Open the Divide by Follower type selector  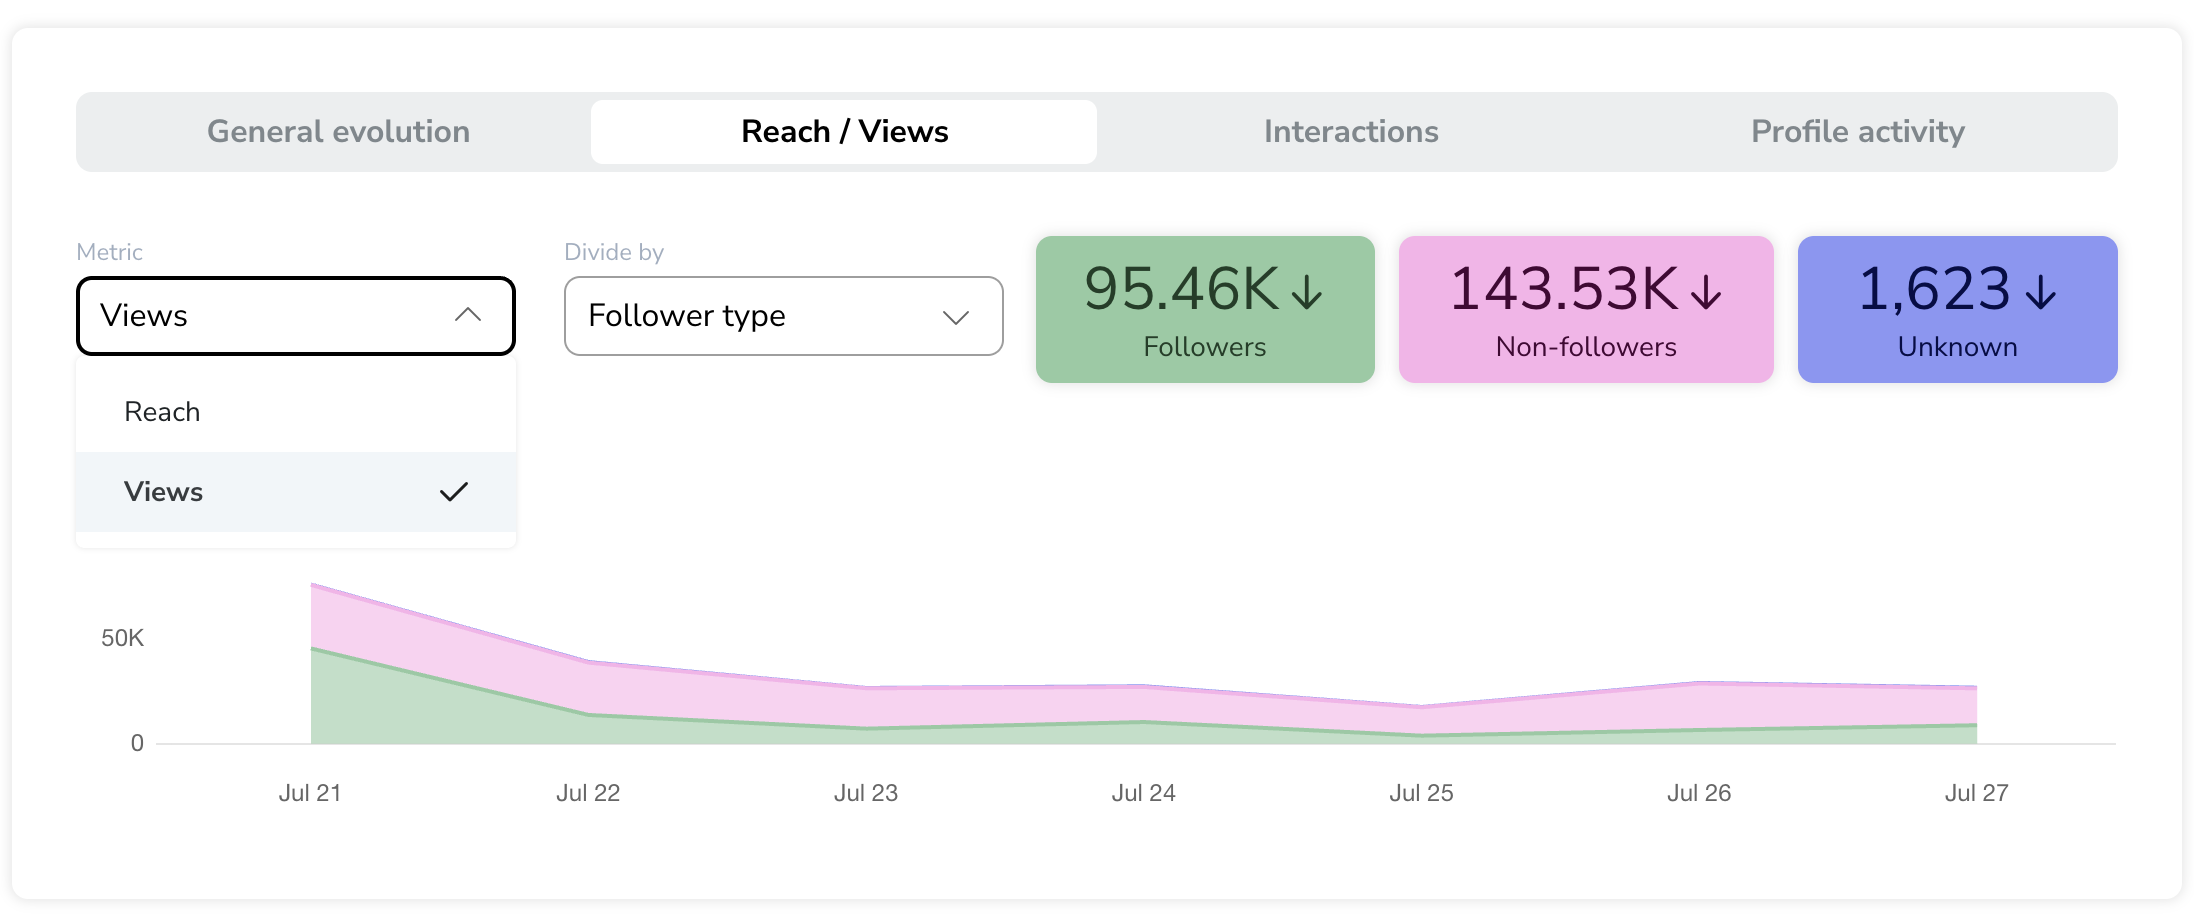point(784,316)
